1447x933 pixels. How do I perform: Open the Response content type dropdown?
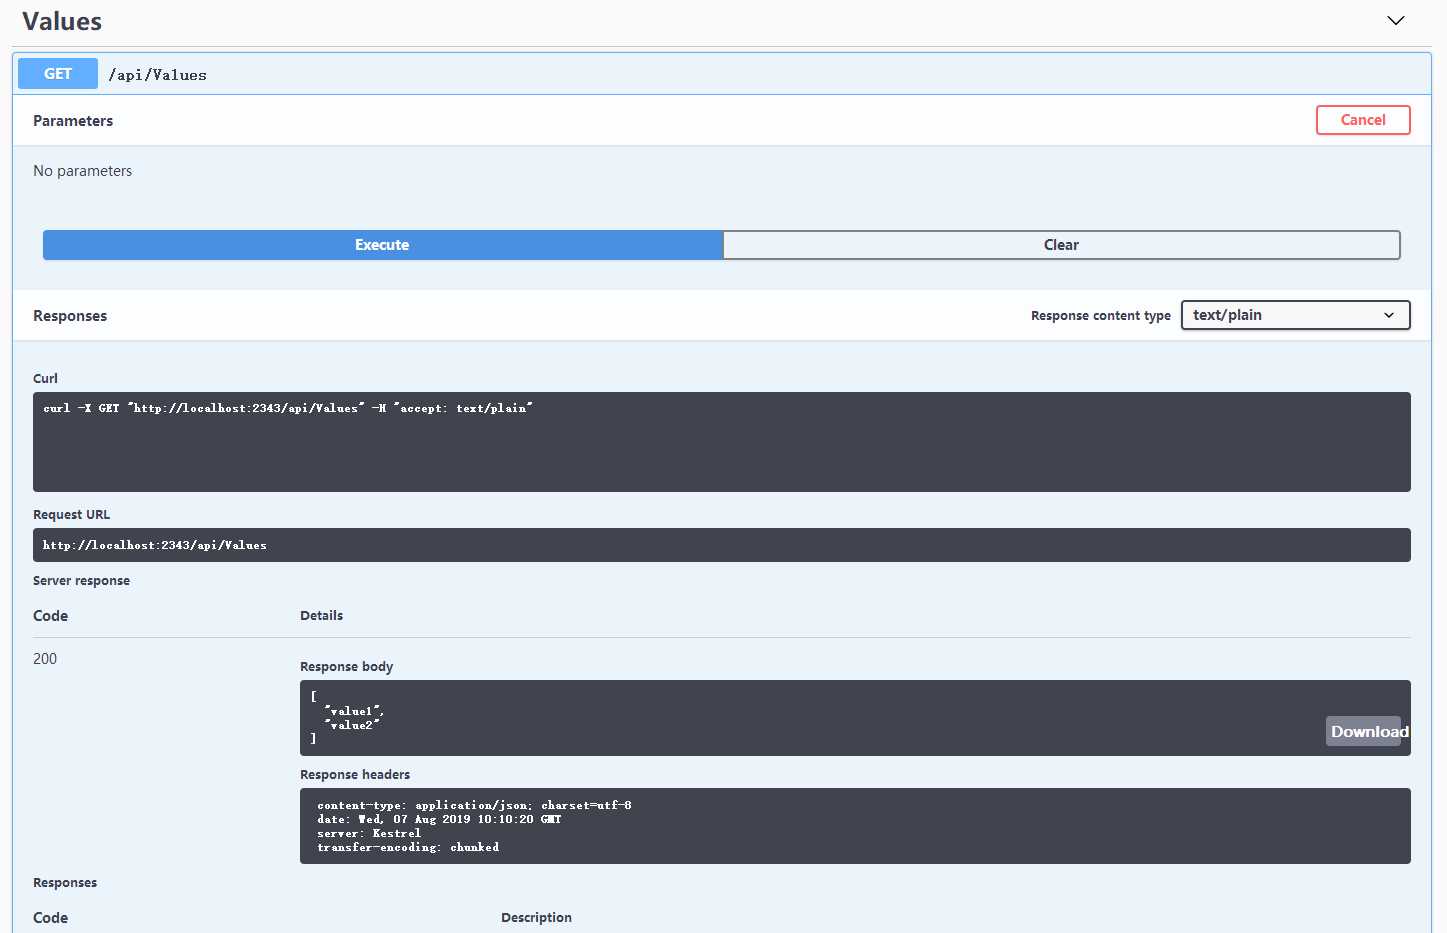(1295, 315)
